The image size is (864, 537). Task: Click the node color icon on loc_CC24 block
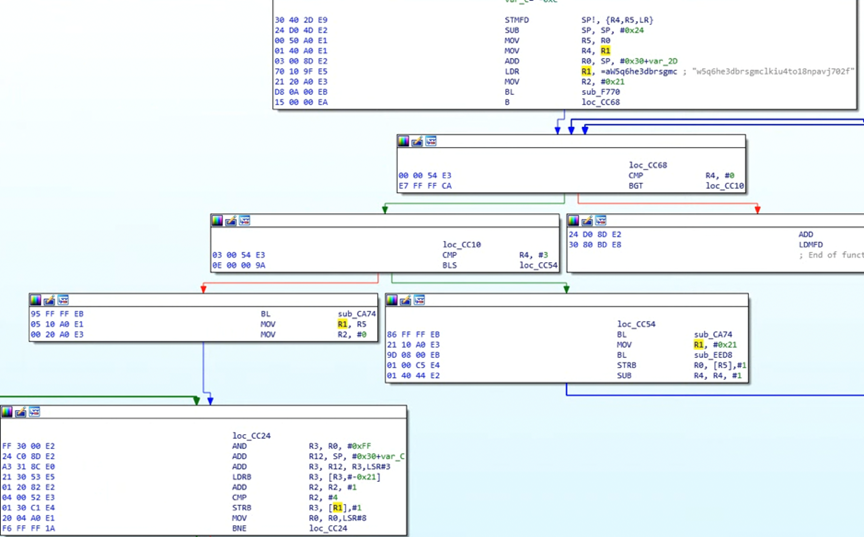7,412
